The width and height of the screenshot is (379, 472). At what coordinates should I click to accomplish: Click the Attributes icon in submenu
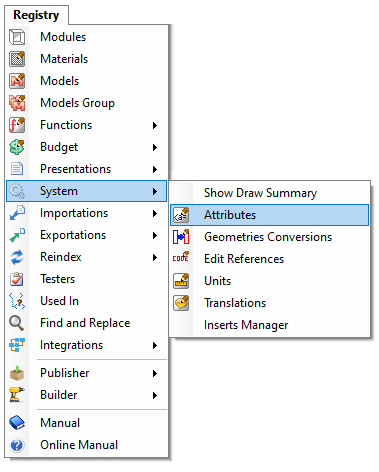[181, 215]
